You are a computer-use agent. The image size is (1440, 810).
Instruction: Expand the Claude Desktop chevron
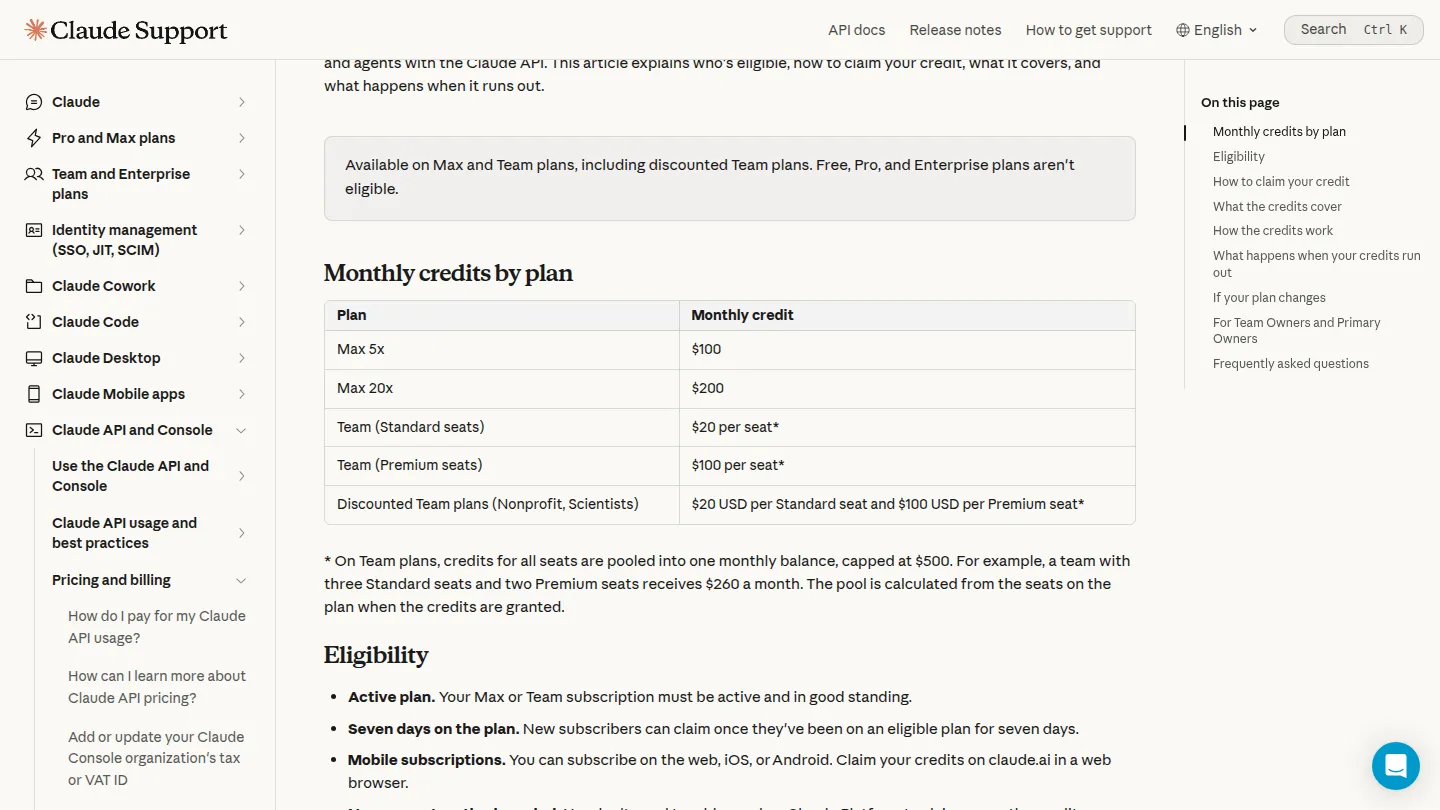coord(242,358)
